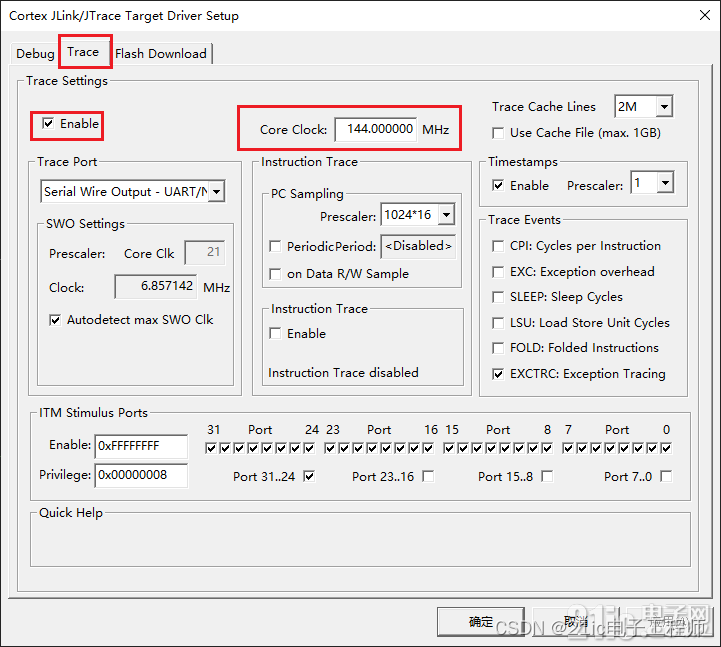Select the Trace tab
This screenshot has width=721, height=647.
click(x=83, y=52)
